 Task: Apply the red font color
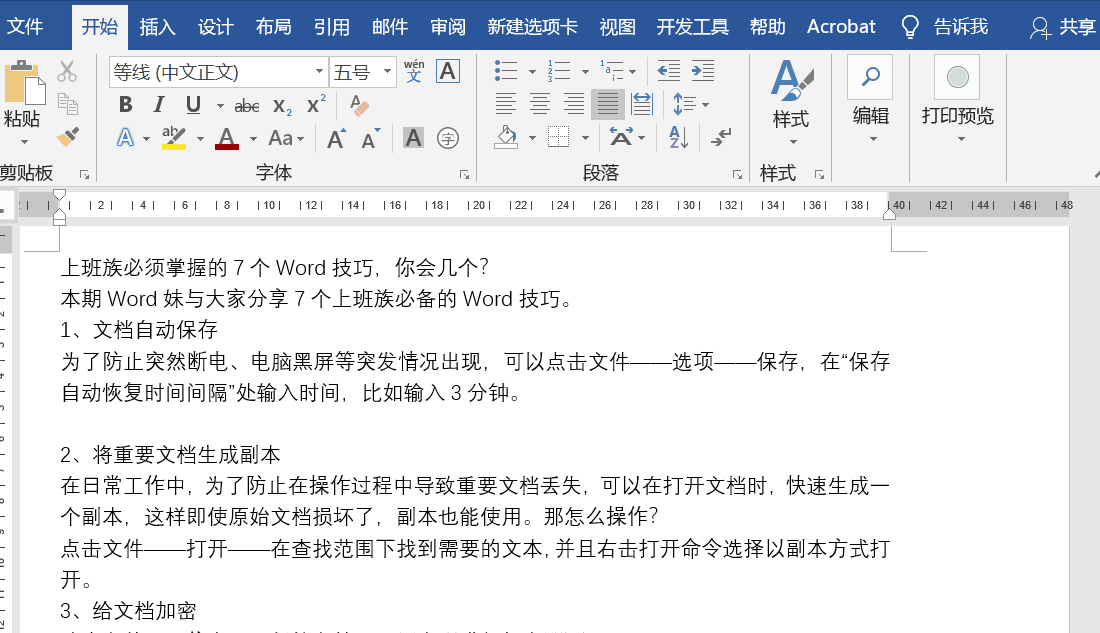click(x=227, y=138)
